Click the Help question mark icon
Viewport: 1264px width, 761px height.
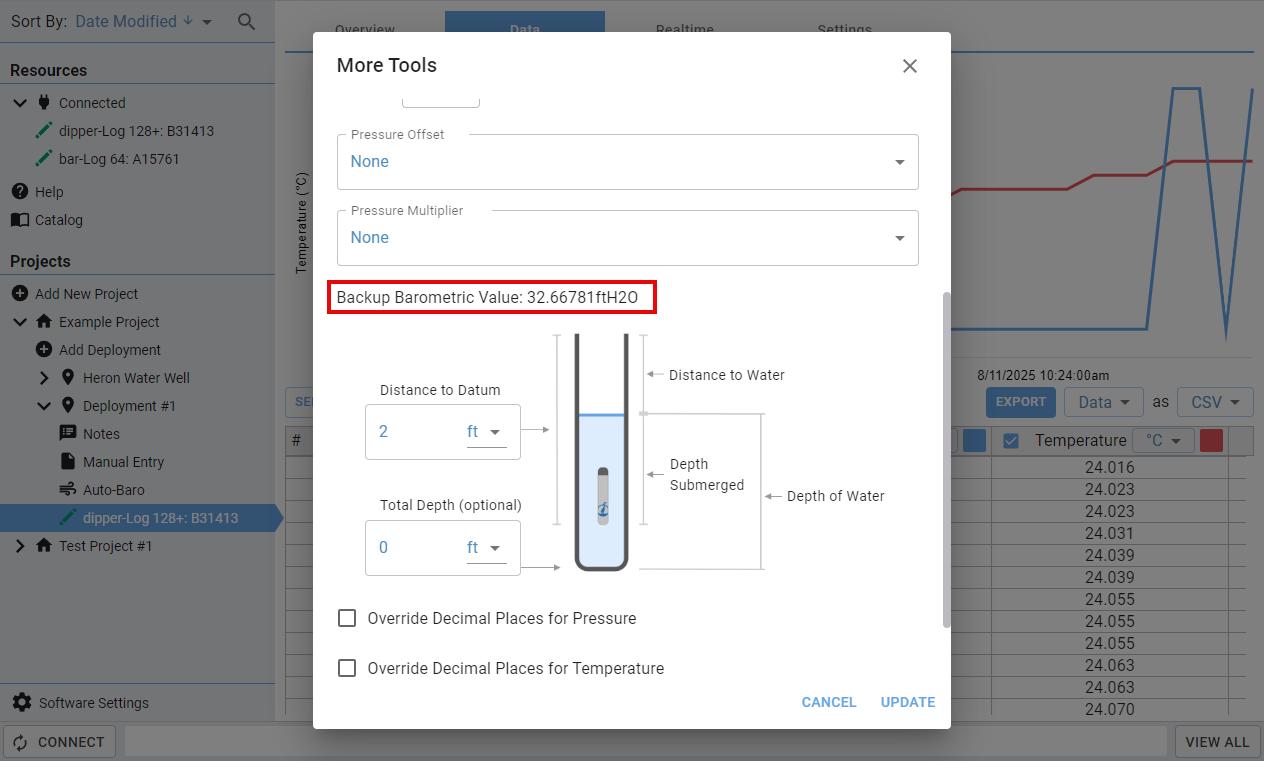pyautogui.click(x=19, y=192)
